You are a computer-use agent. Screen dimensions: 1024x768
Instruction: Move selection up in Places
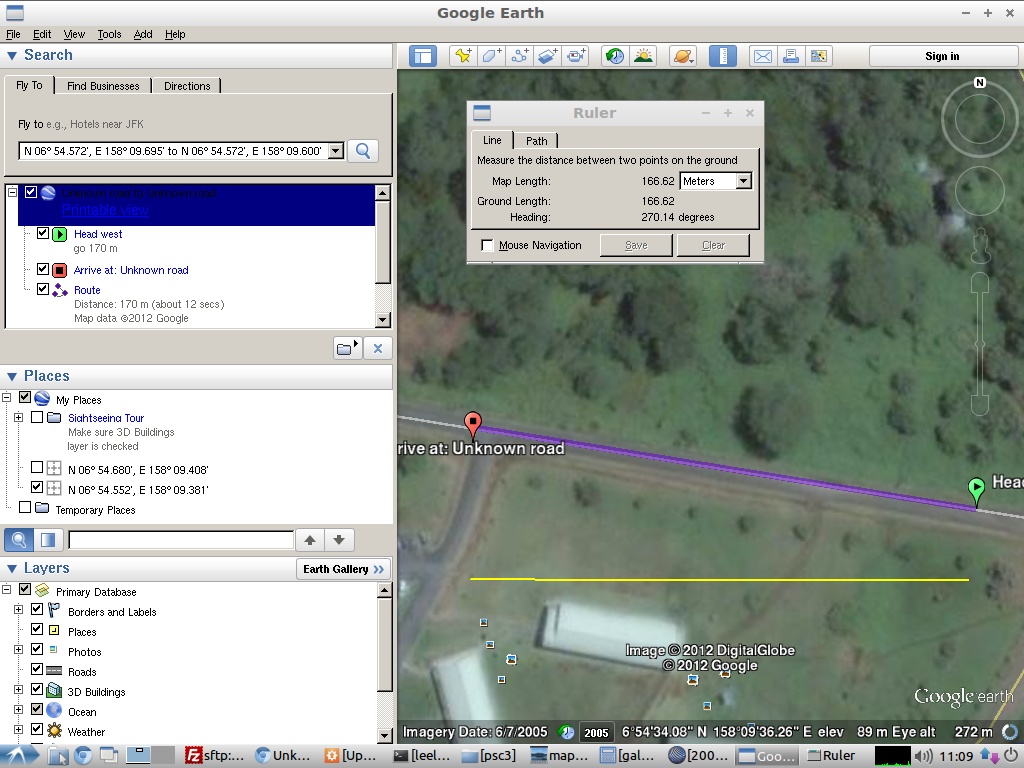310,540
